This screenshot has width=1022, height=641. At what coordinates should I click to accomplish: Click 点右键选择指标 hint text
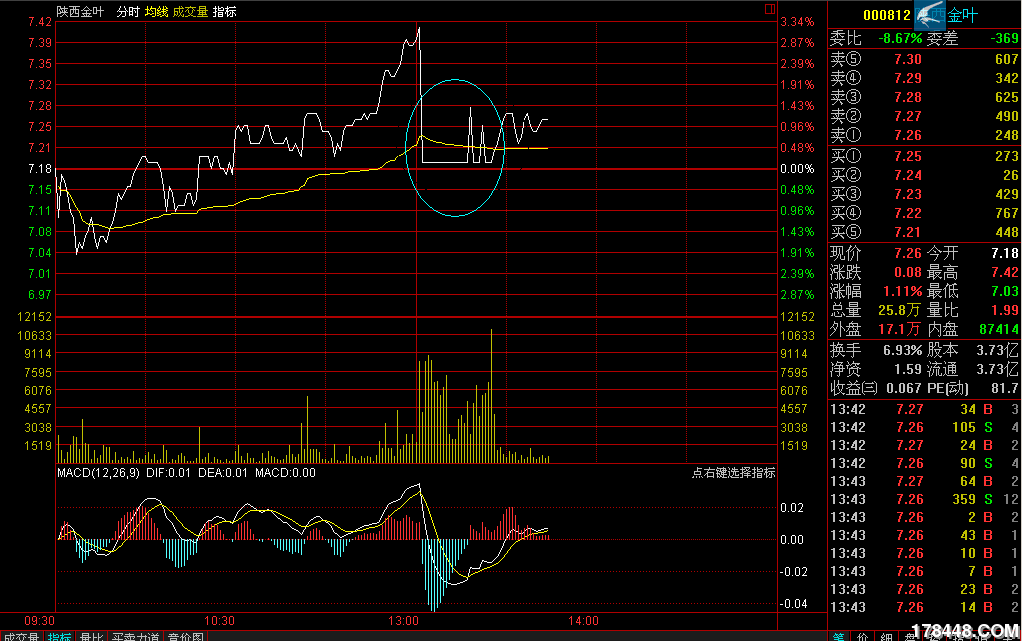coord(733,473)
